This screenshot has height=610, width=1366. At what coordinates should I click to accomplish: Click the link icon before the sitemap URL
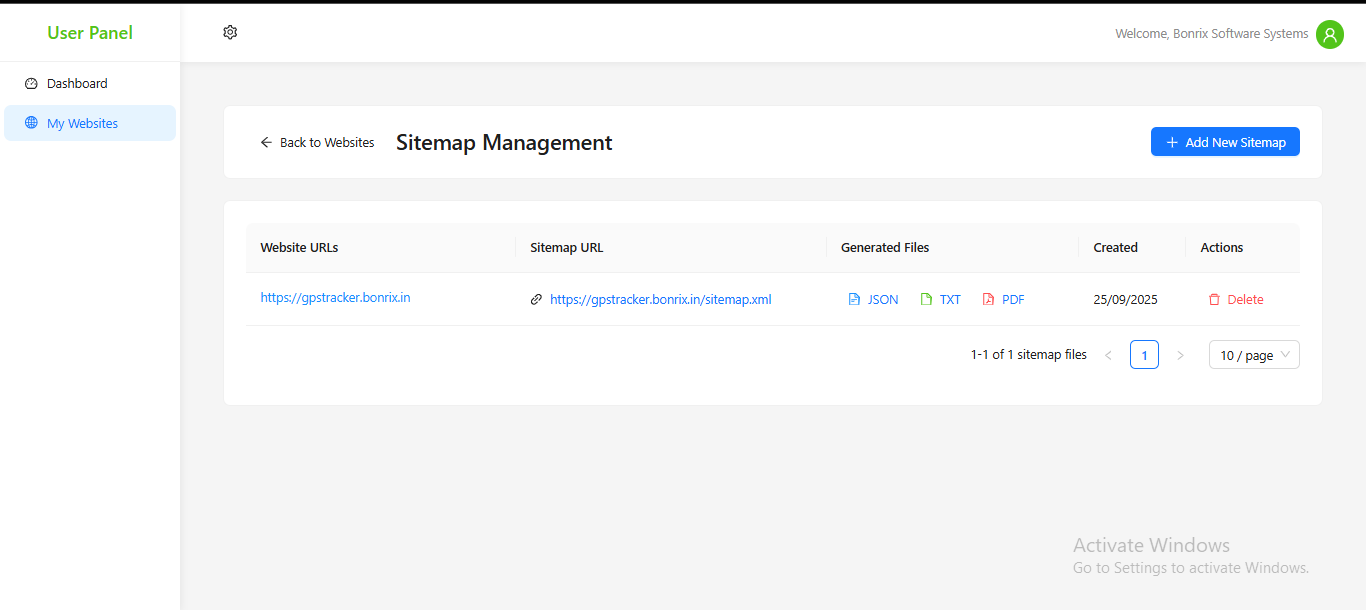coord(536,299)
